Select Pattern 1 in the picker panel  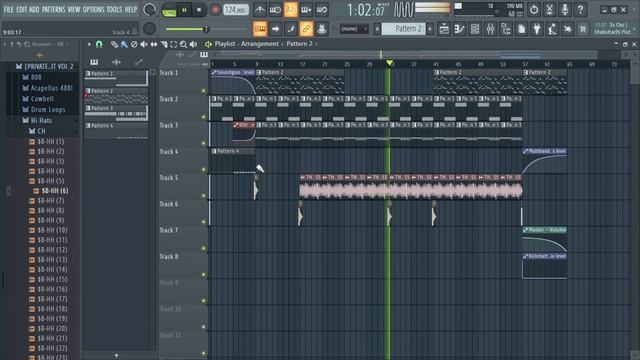tap(116, 78)
